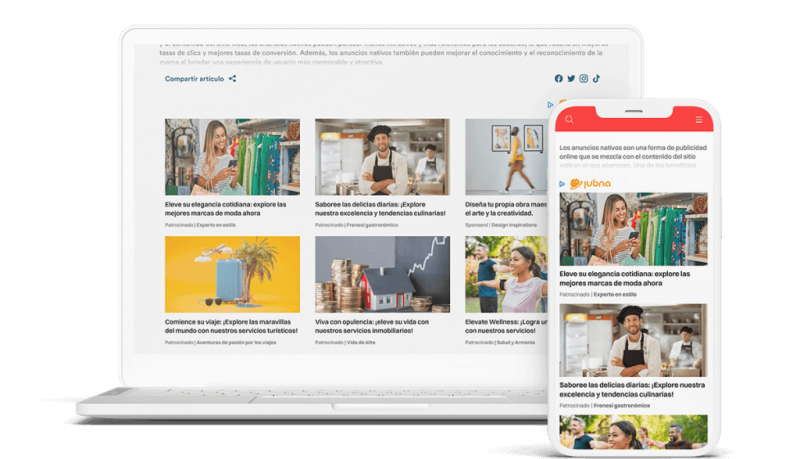Click the 'Eleve su elegancia cotidiana' headline on the phone

[625, 277]
